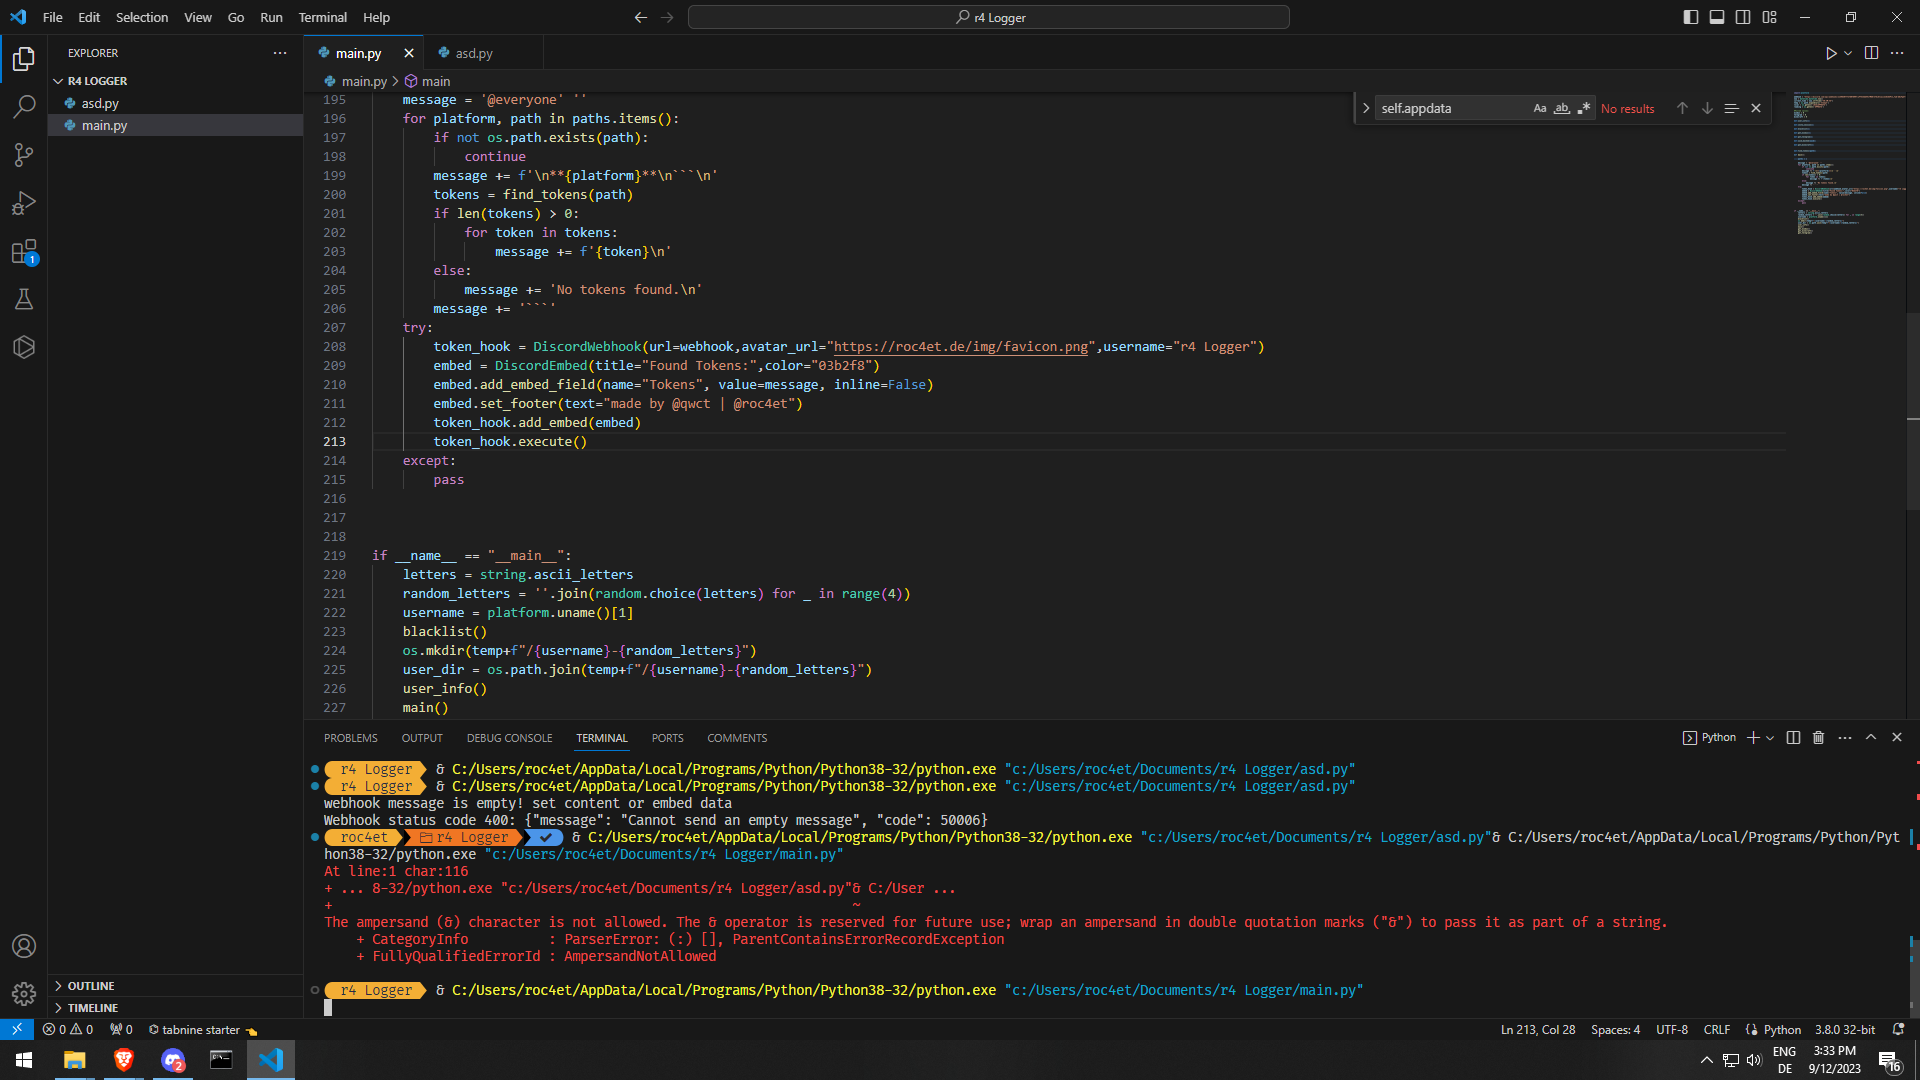Toggle Match Case in find widget

pyautogui.click(x=1539, y=108)
